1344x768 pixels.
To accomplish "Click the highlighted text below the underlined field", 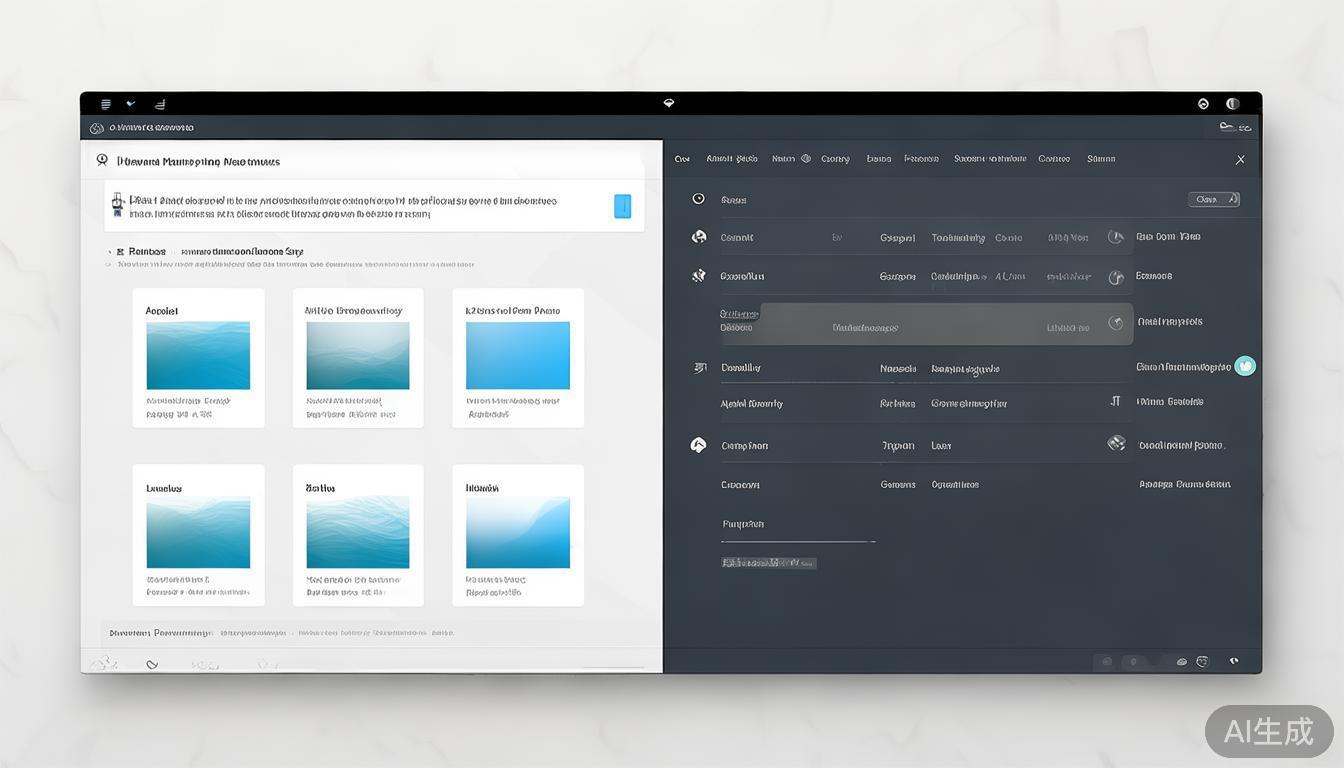I will [769, 563].
